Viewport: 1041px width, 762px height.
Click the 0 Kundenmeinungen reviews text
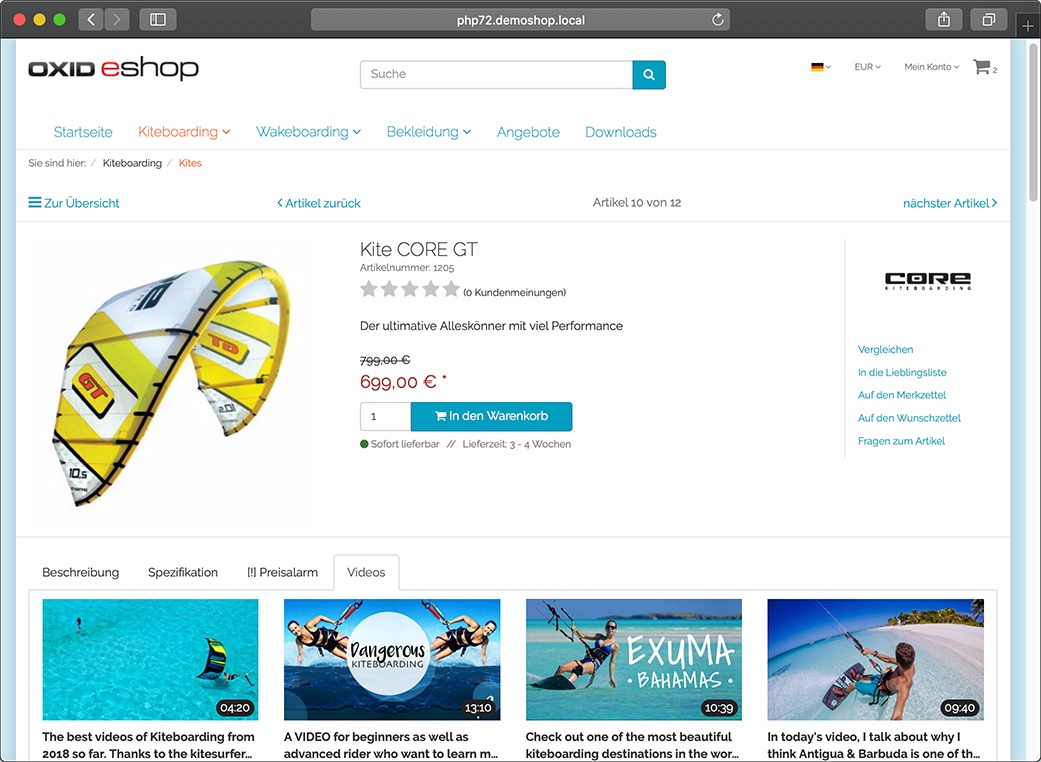(515, 293)
